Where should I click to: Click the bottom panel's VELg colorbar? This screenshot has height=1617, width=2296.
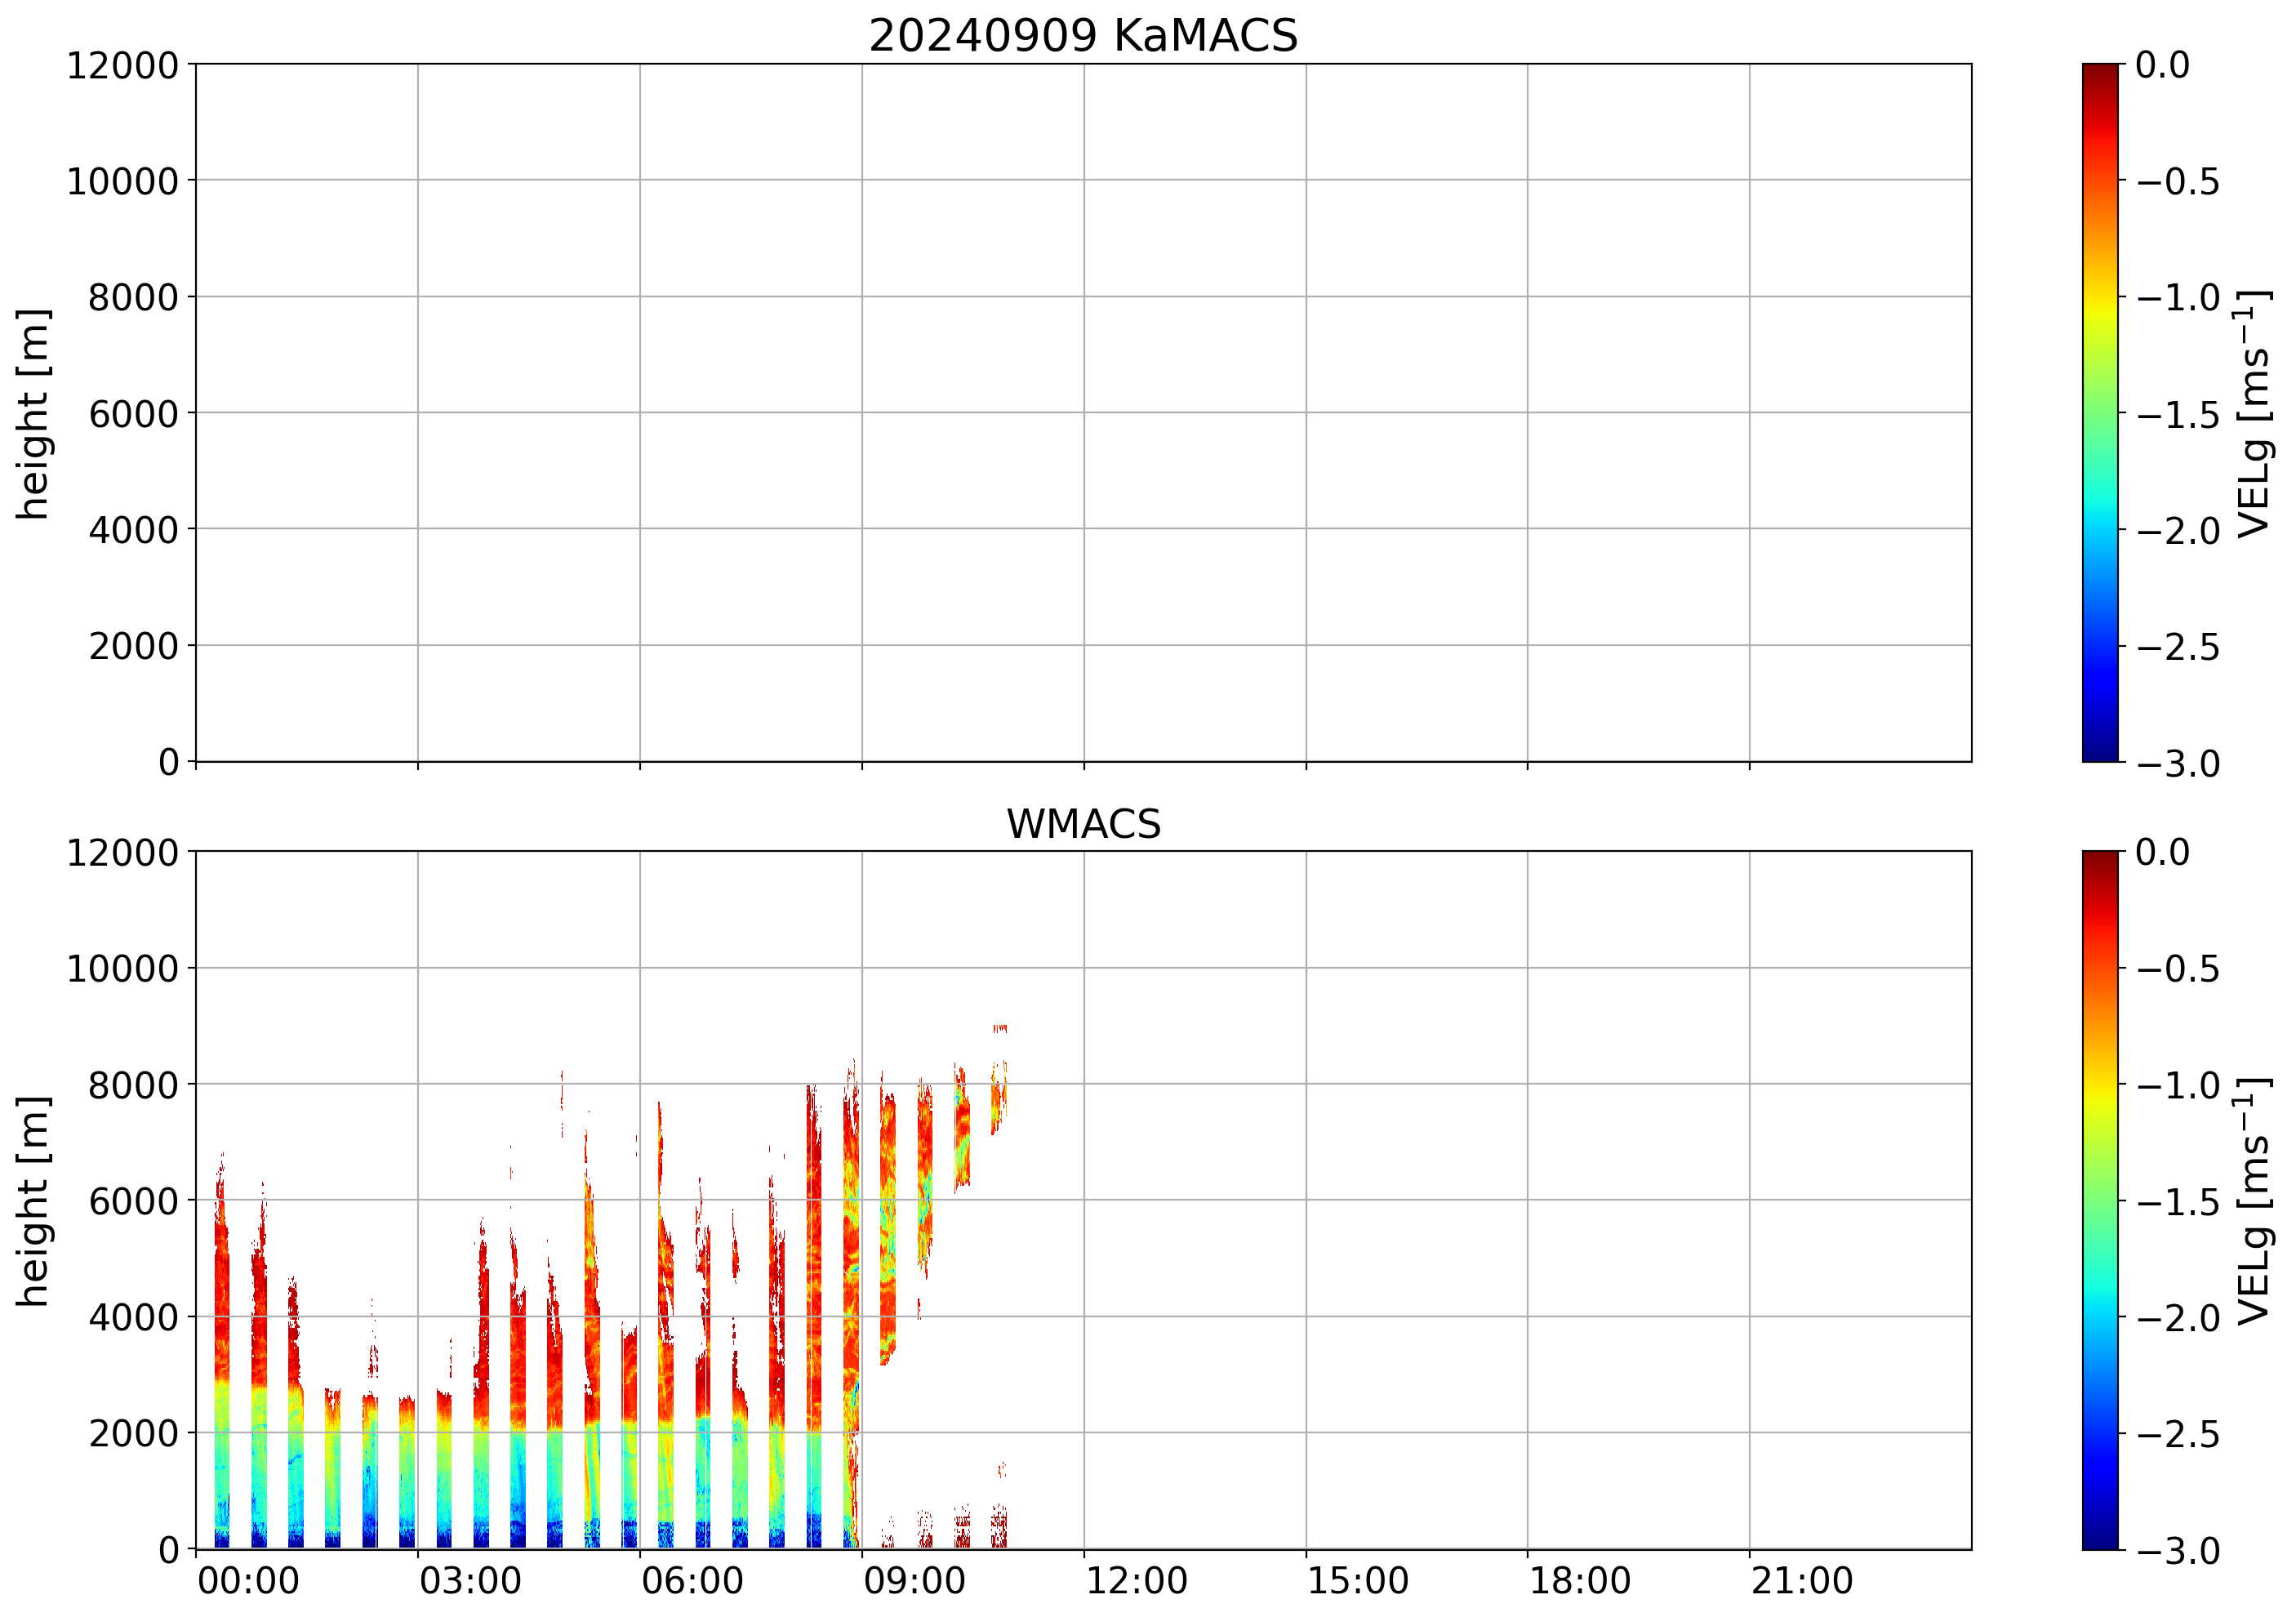click(x=2100, y=1200)
